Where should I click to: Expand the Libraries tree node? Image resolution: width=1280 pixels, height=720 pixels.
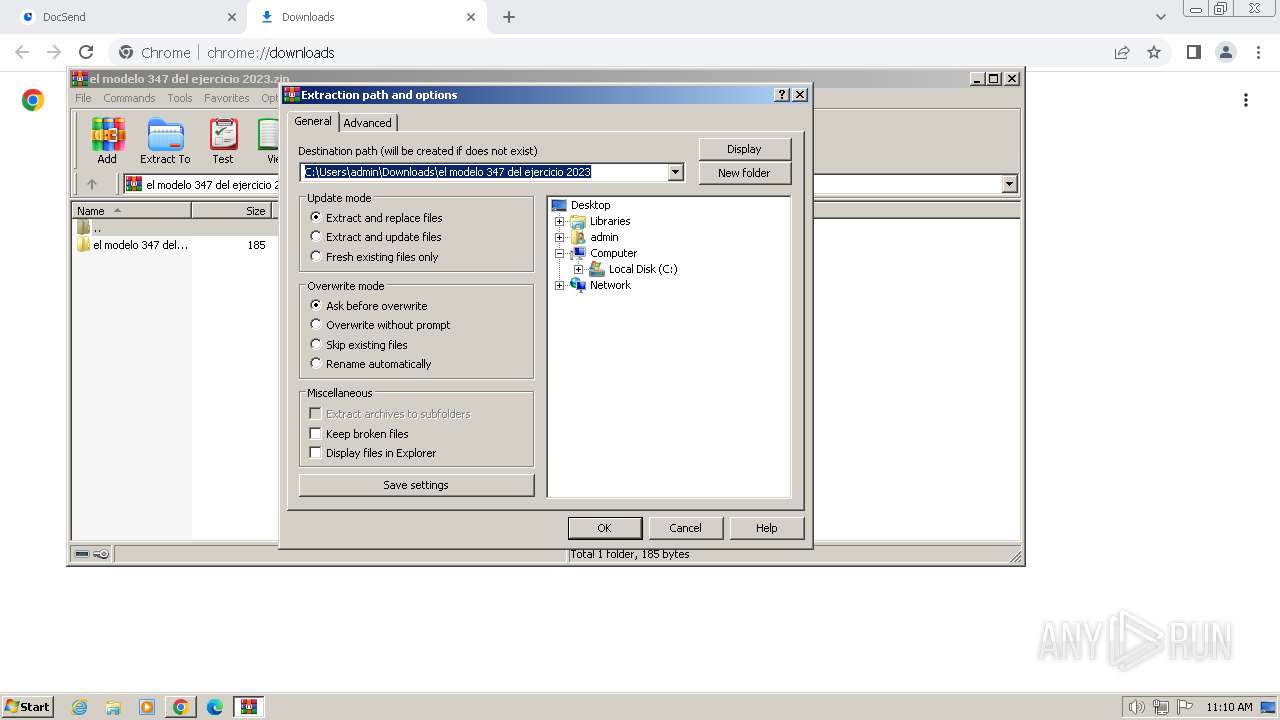pos(560,221)
